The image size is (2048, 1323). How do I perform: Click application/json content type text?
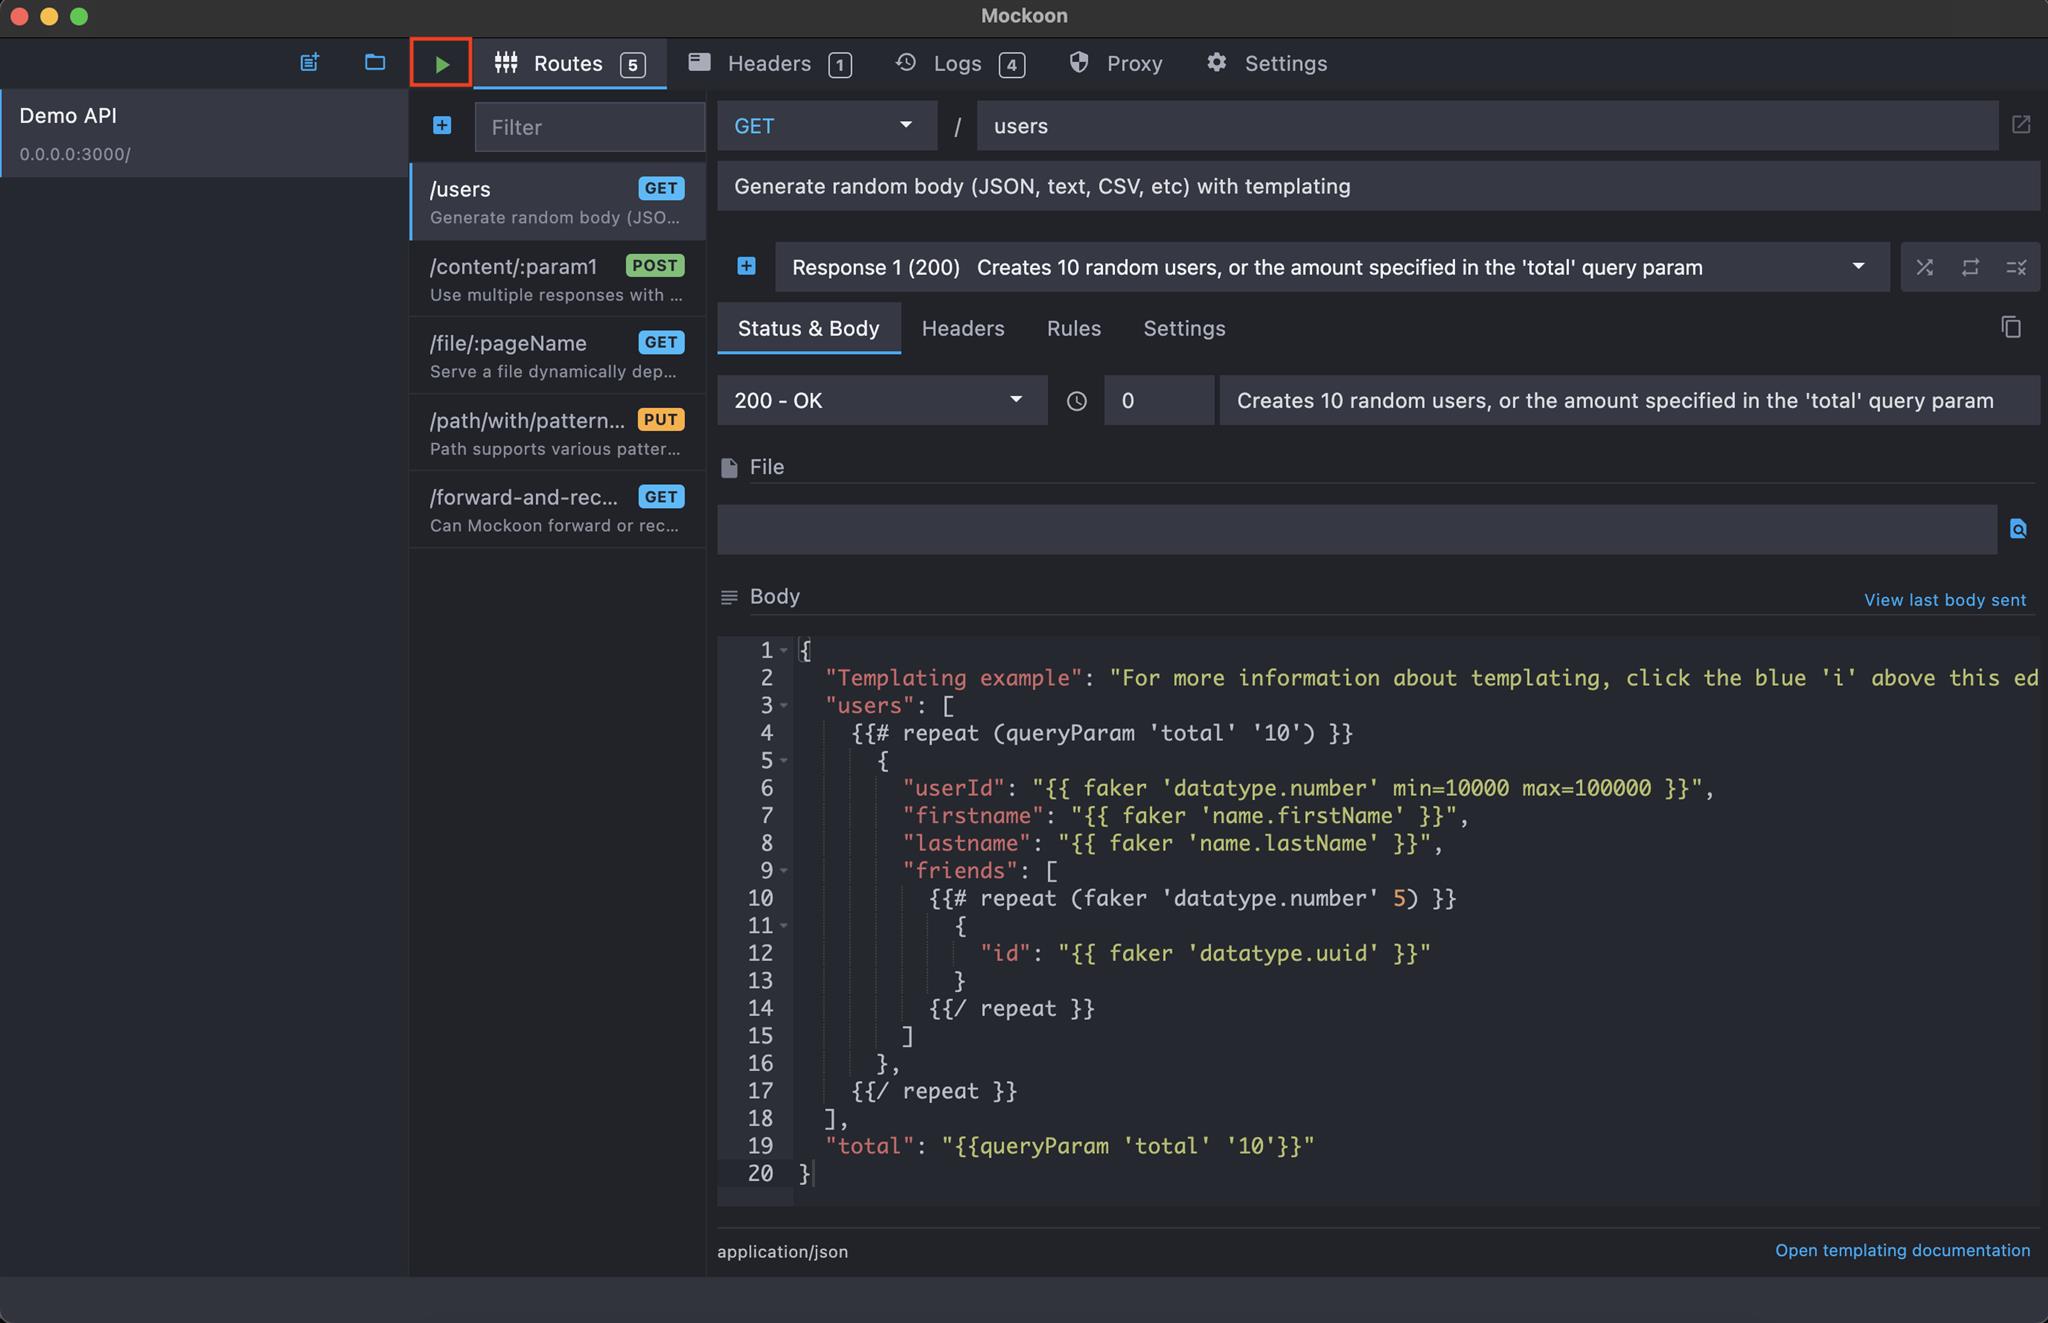782,1252
